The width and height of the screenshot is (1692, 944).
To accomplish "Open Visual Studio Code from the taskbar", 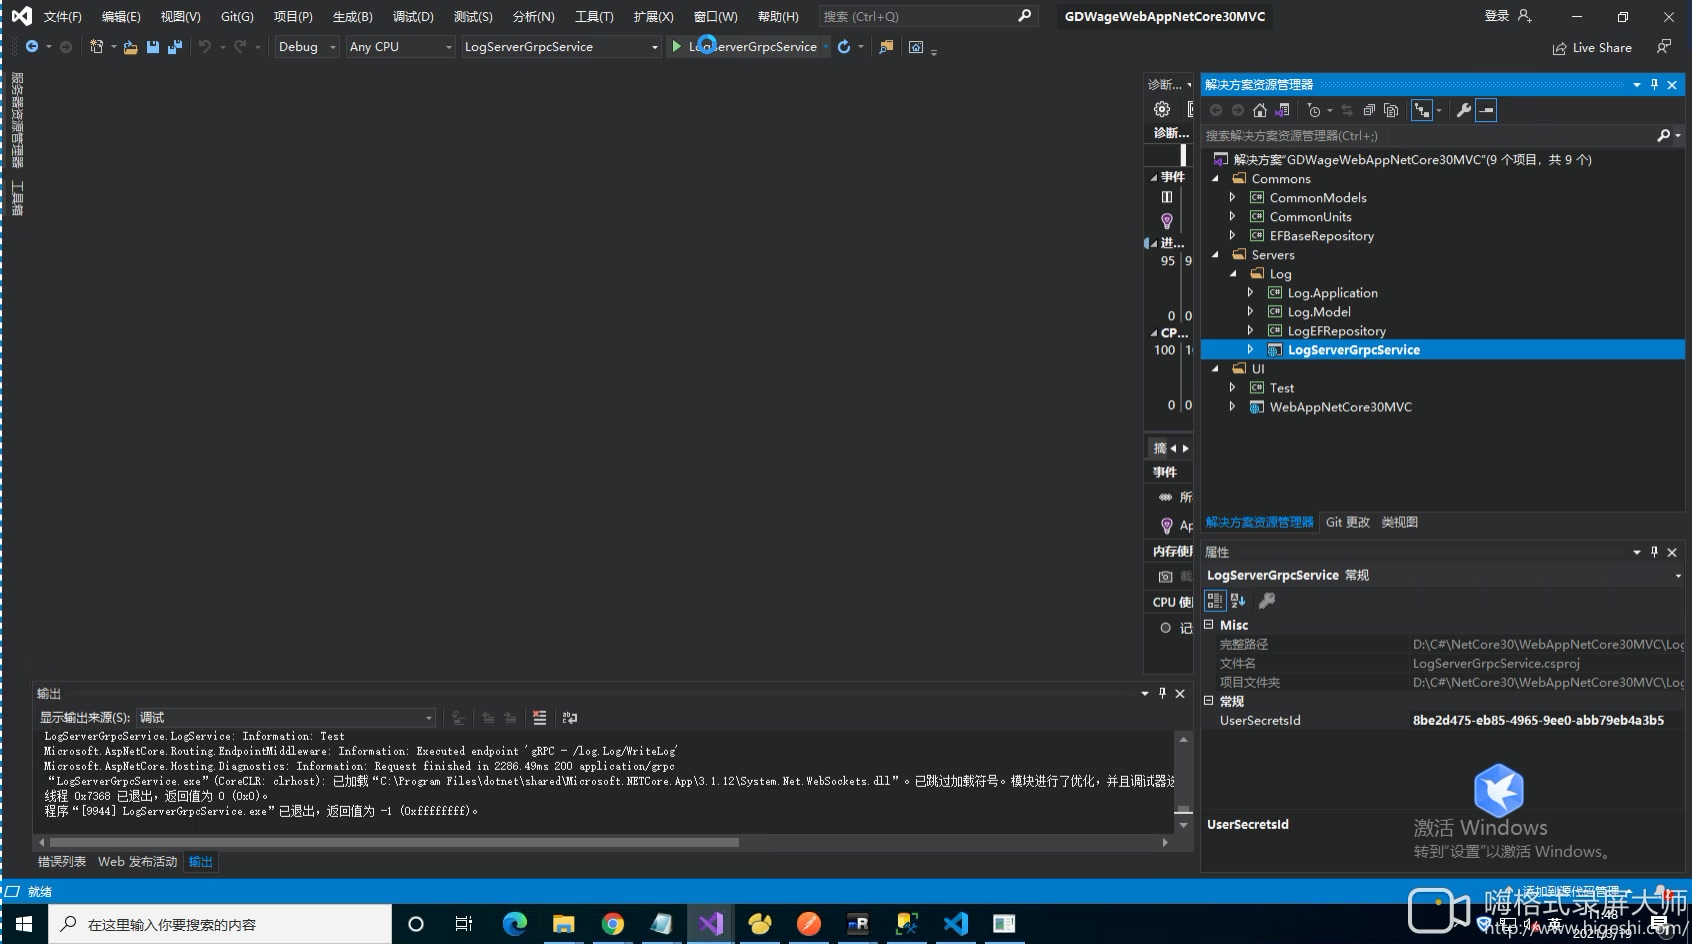I will (x=955, y=924).
